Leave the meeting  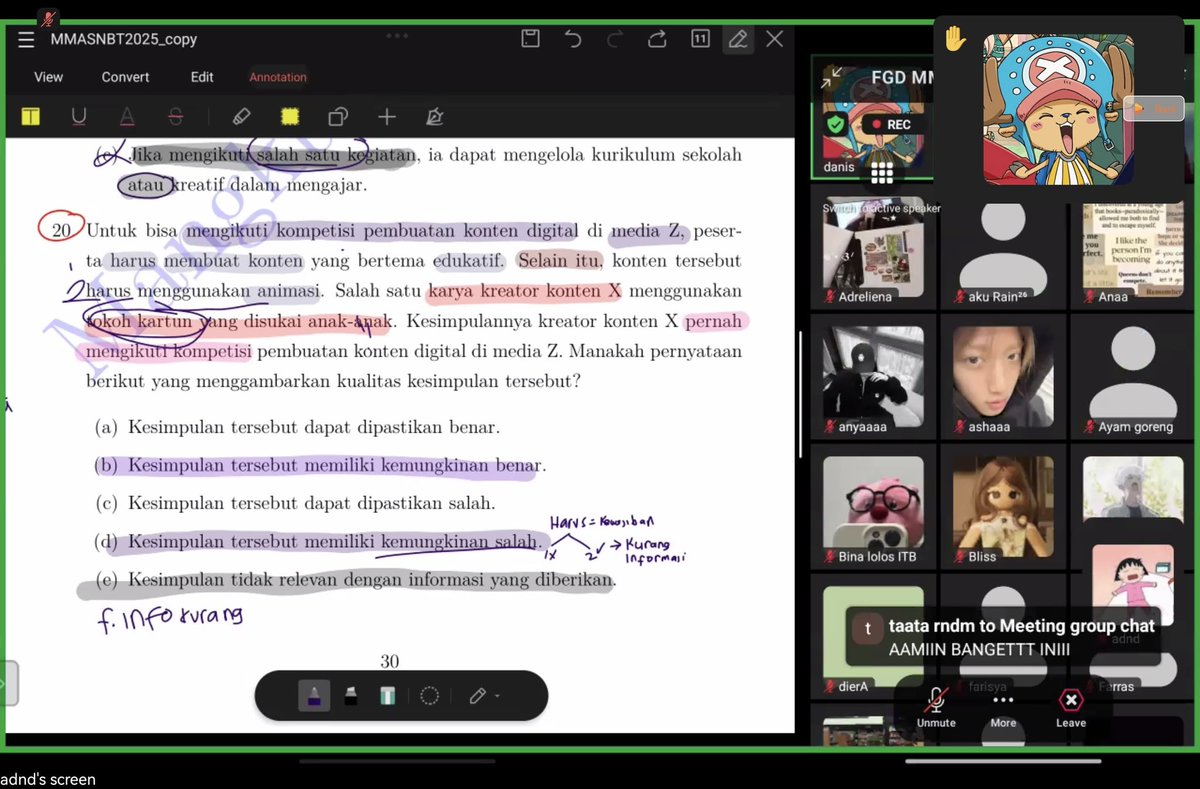point(1070,709)
